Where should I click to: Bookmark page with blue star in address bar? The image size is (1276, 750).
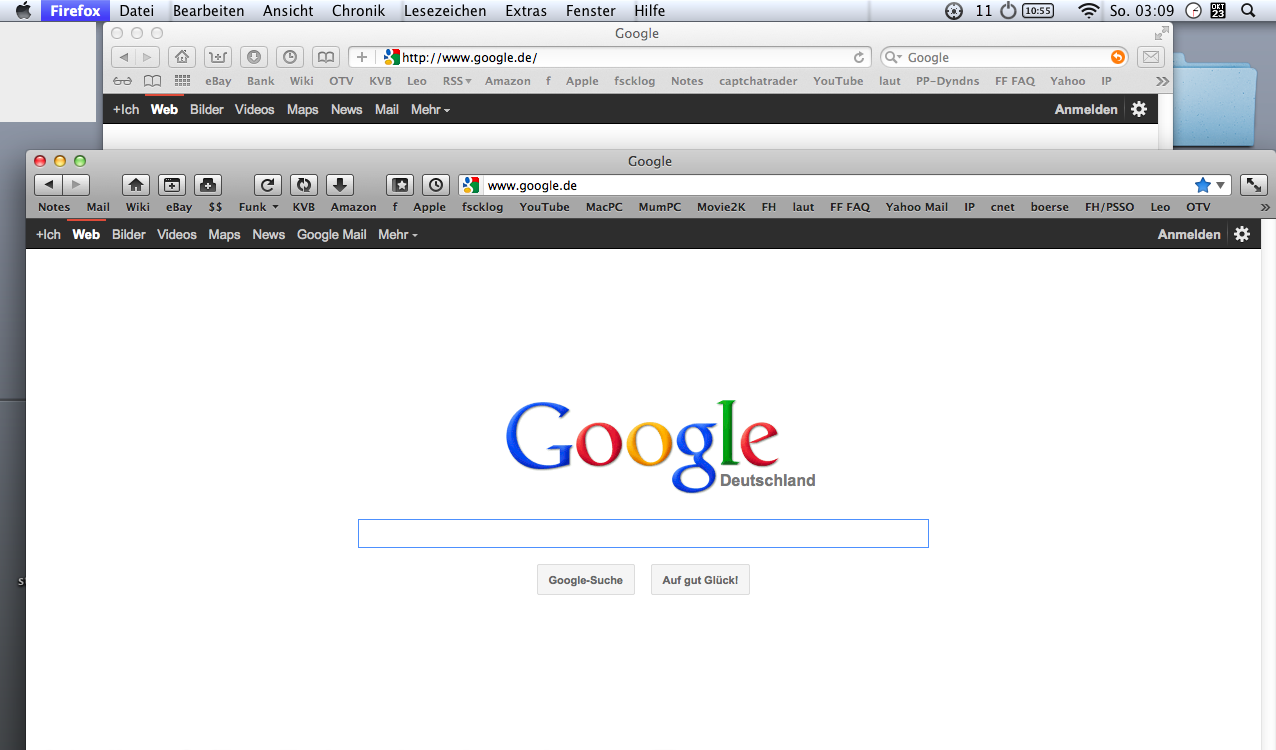pyautogui.click(x=1202, y=185)
